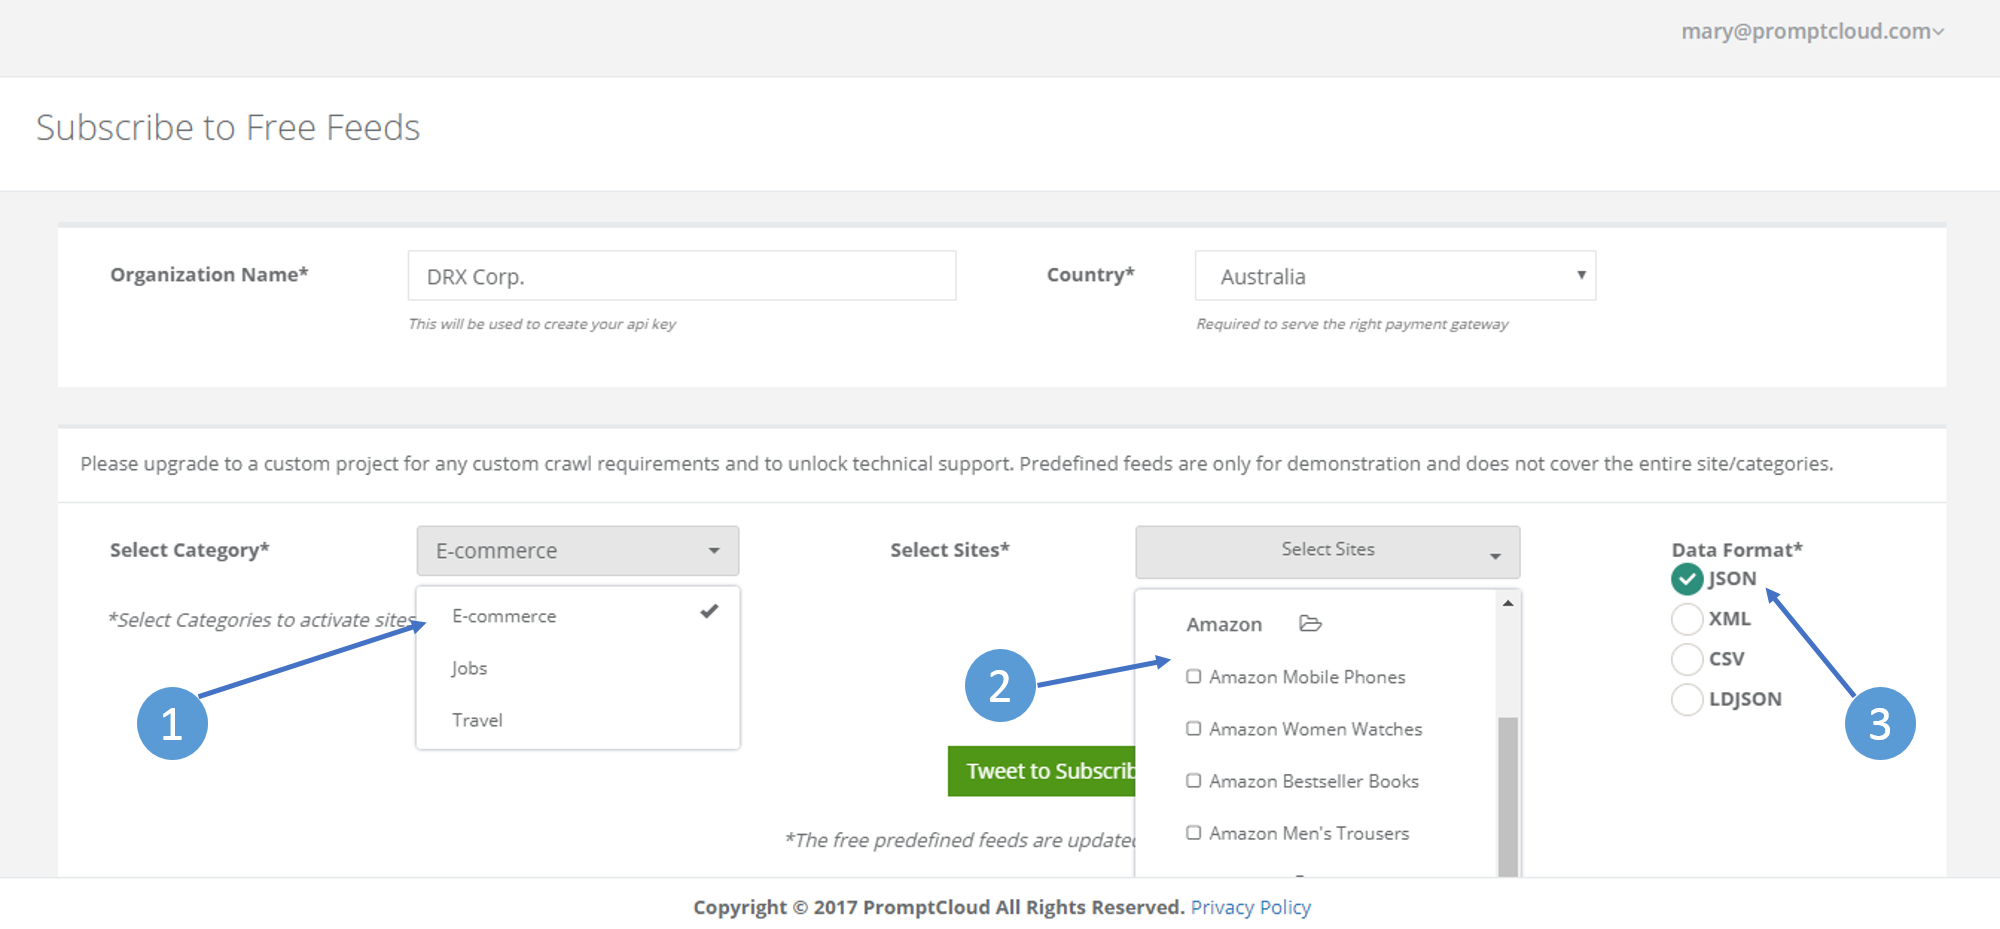Screen dimensions: 2000x929
Task: Click the Organization Name input field
Action: 682,276
